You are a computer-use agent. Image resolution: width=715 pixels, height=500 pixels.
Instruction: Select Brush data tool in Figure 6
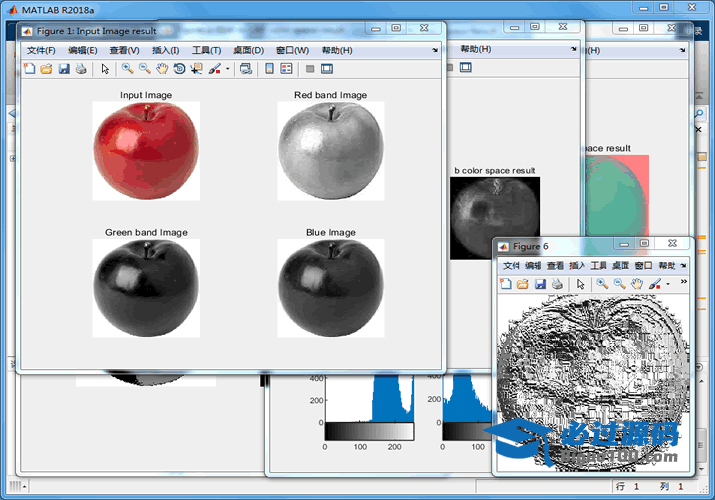click(x=655, y=284)
